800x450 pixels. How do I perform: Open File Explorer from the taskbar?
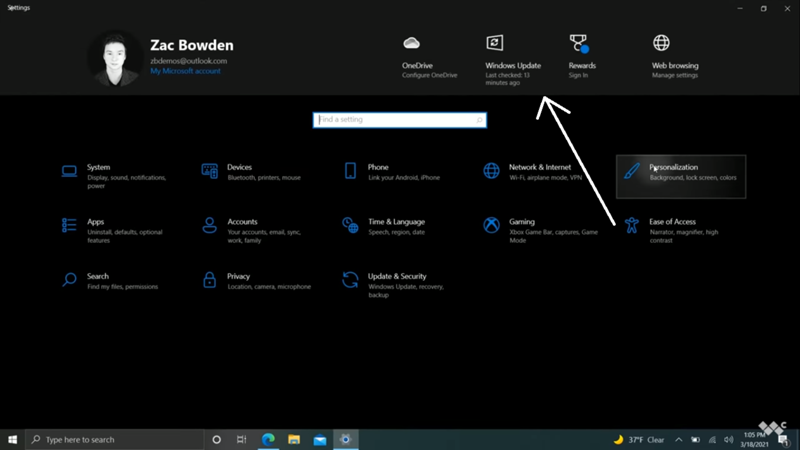point(294,439)
